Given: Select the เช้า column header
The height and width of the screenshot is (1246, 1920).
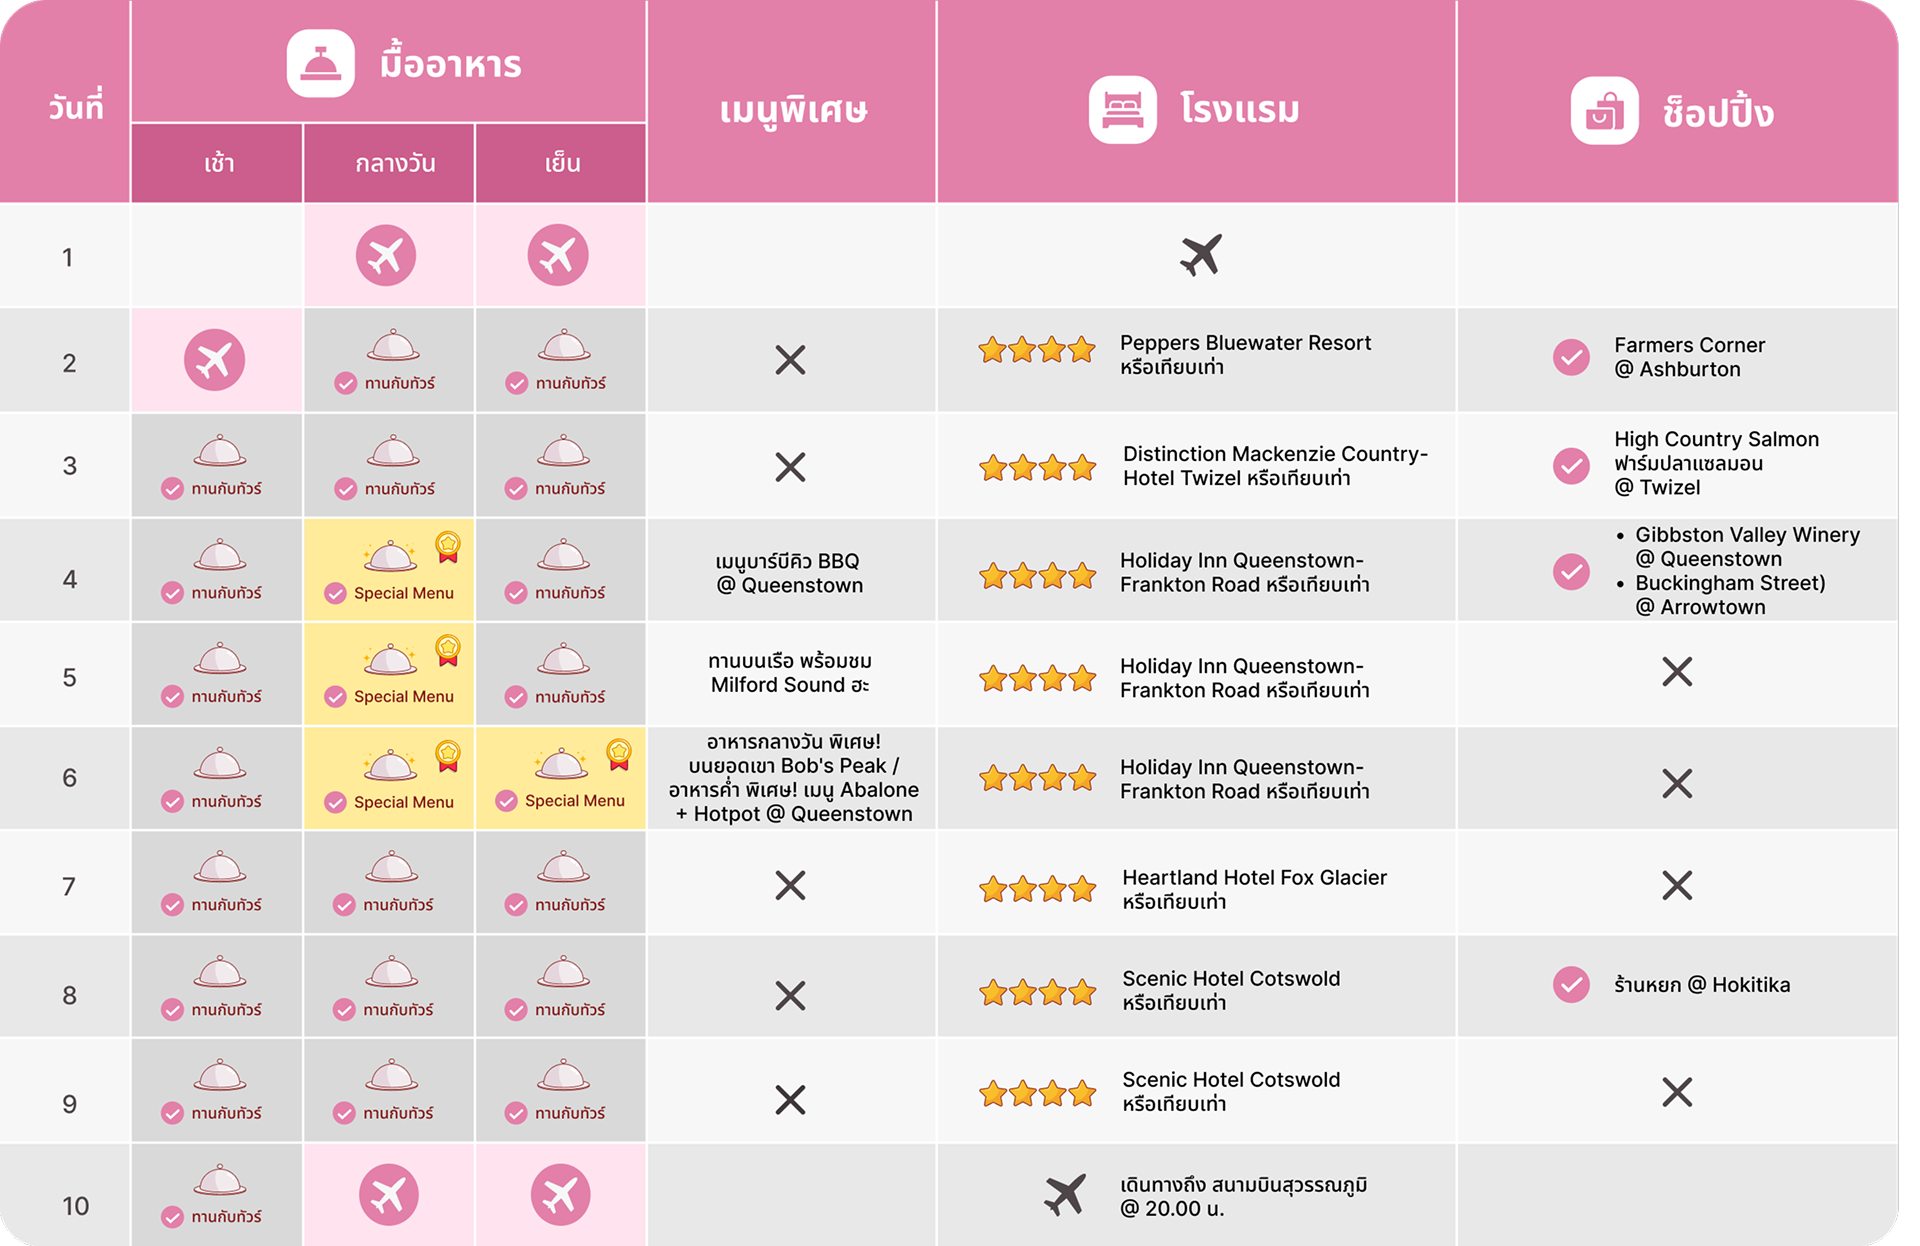Looking at the screenshot, I should click(218, 163).
